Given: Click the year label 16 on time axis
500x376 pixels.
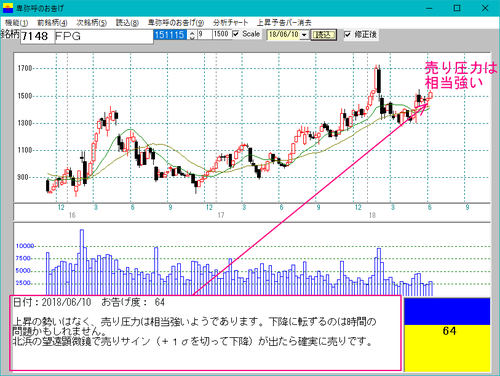Looking at the screenshot, I should (x=72, y=215).
